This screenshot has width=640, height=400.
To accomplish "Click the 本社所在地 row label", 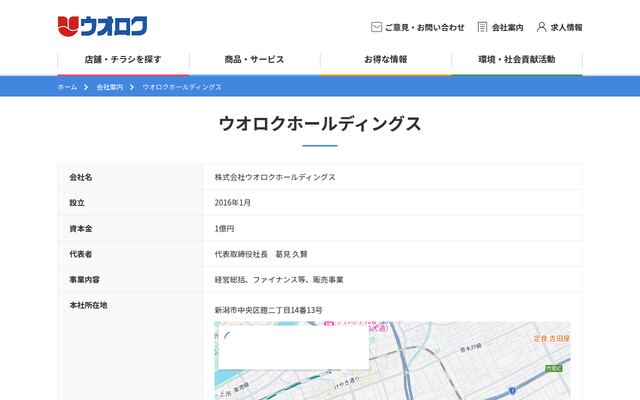I will (x=88, y=305).
